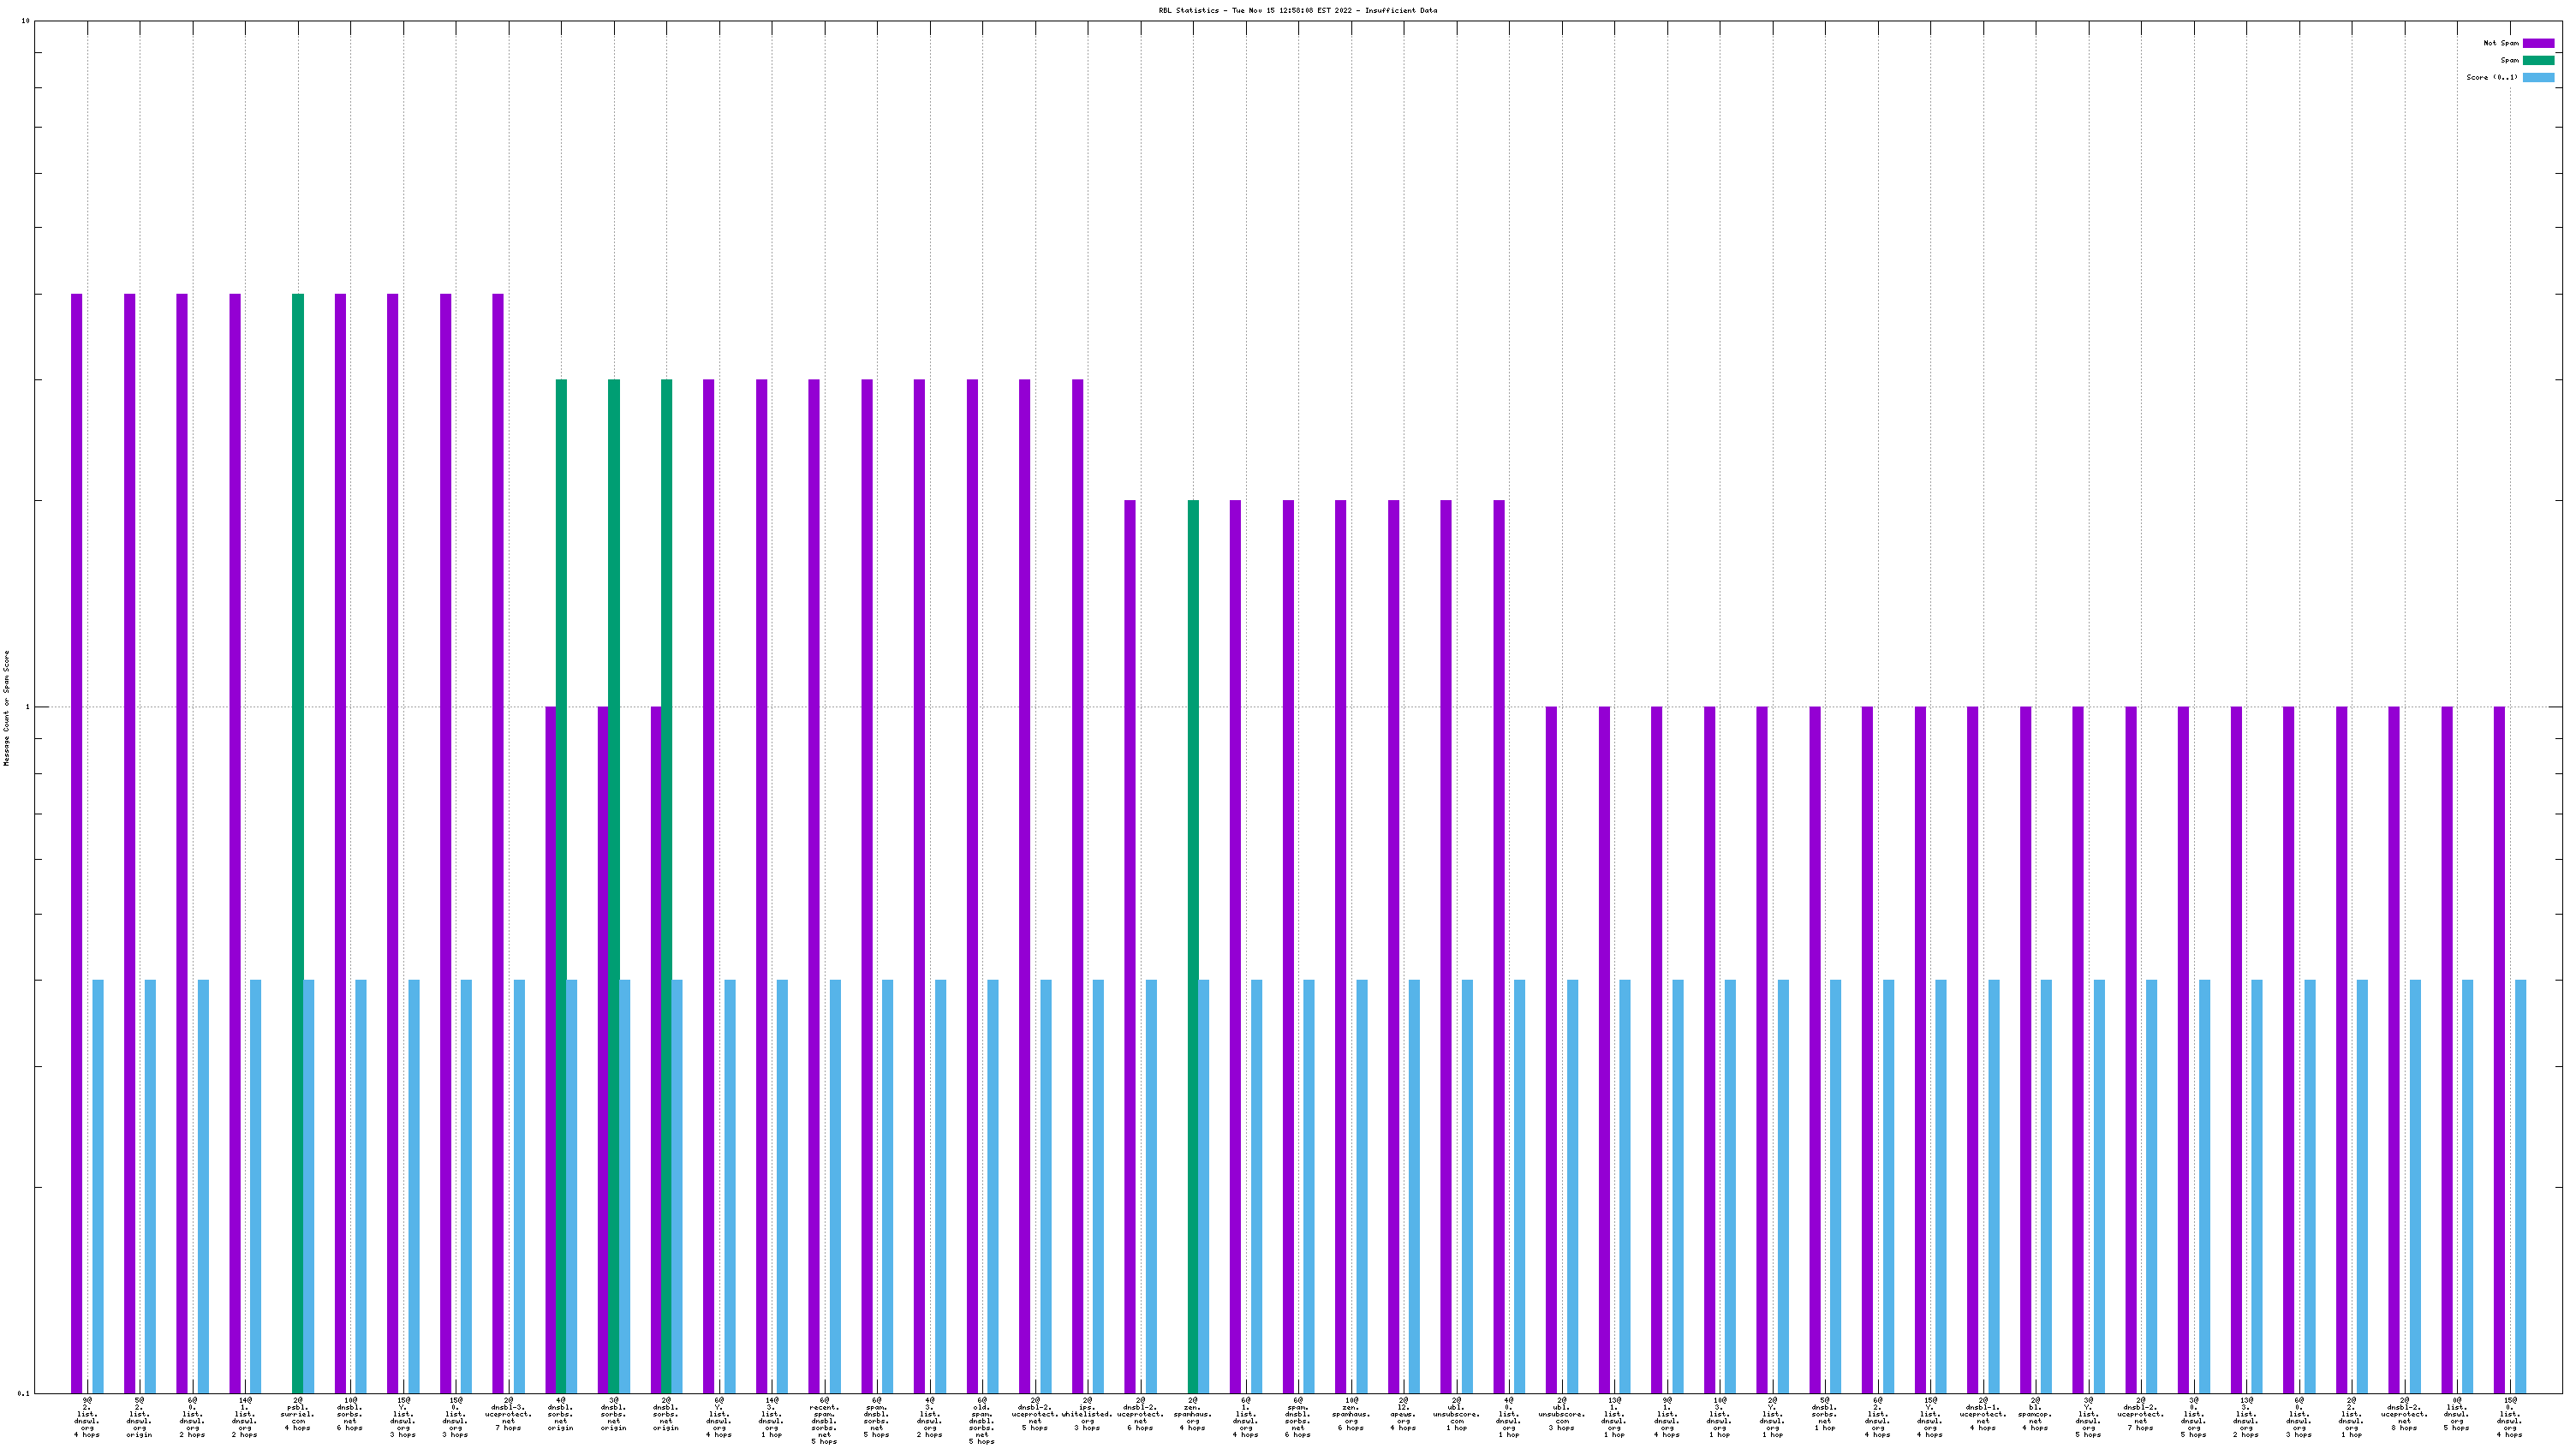Select the psbl.surriel.com x-axis label
This screenshot has height=1449, width=2576.
coord(297,1413)
